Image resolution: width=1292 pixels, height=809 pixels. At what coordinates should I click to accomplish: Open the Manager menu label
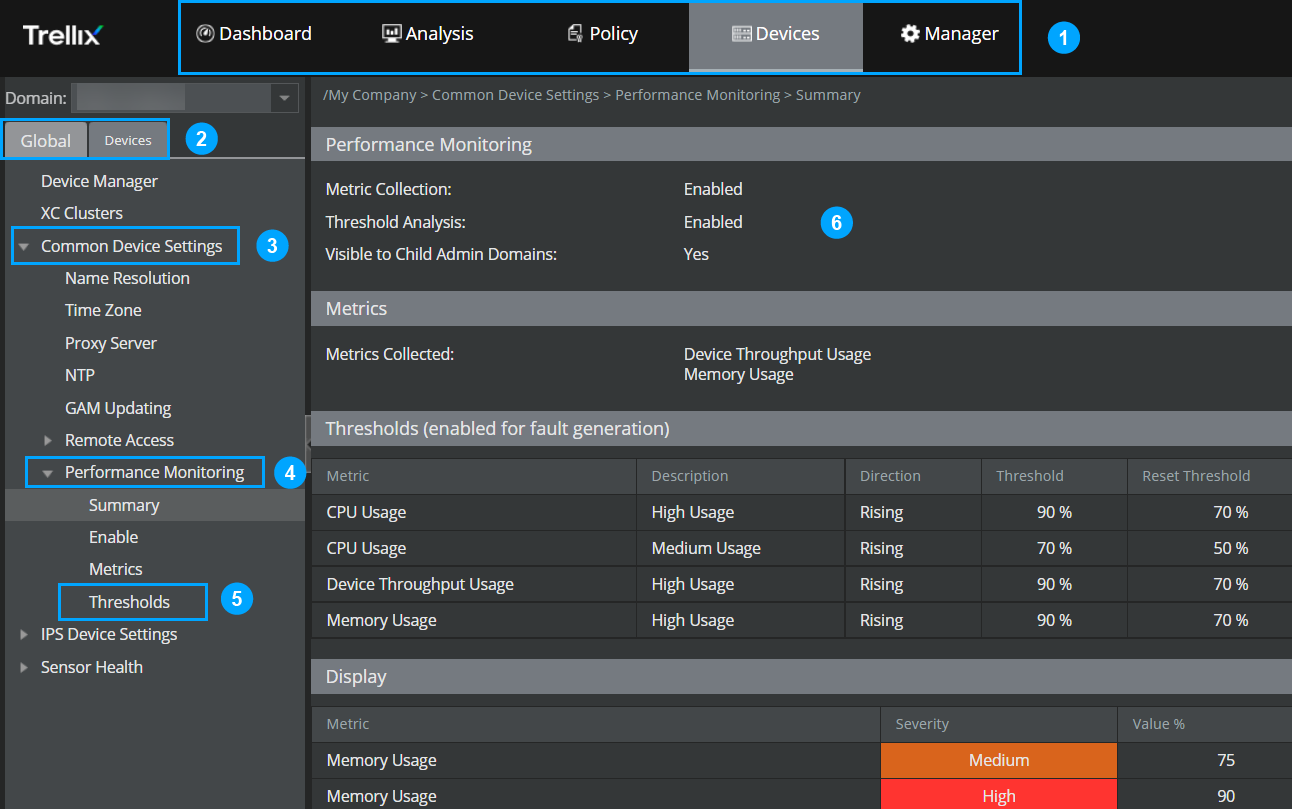[961, 34]
